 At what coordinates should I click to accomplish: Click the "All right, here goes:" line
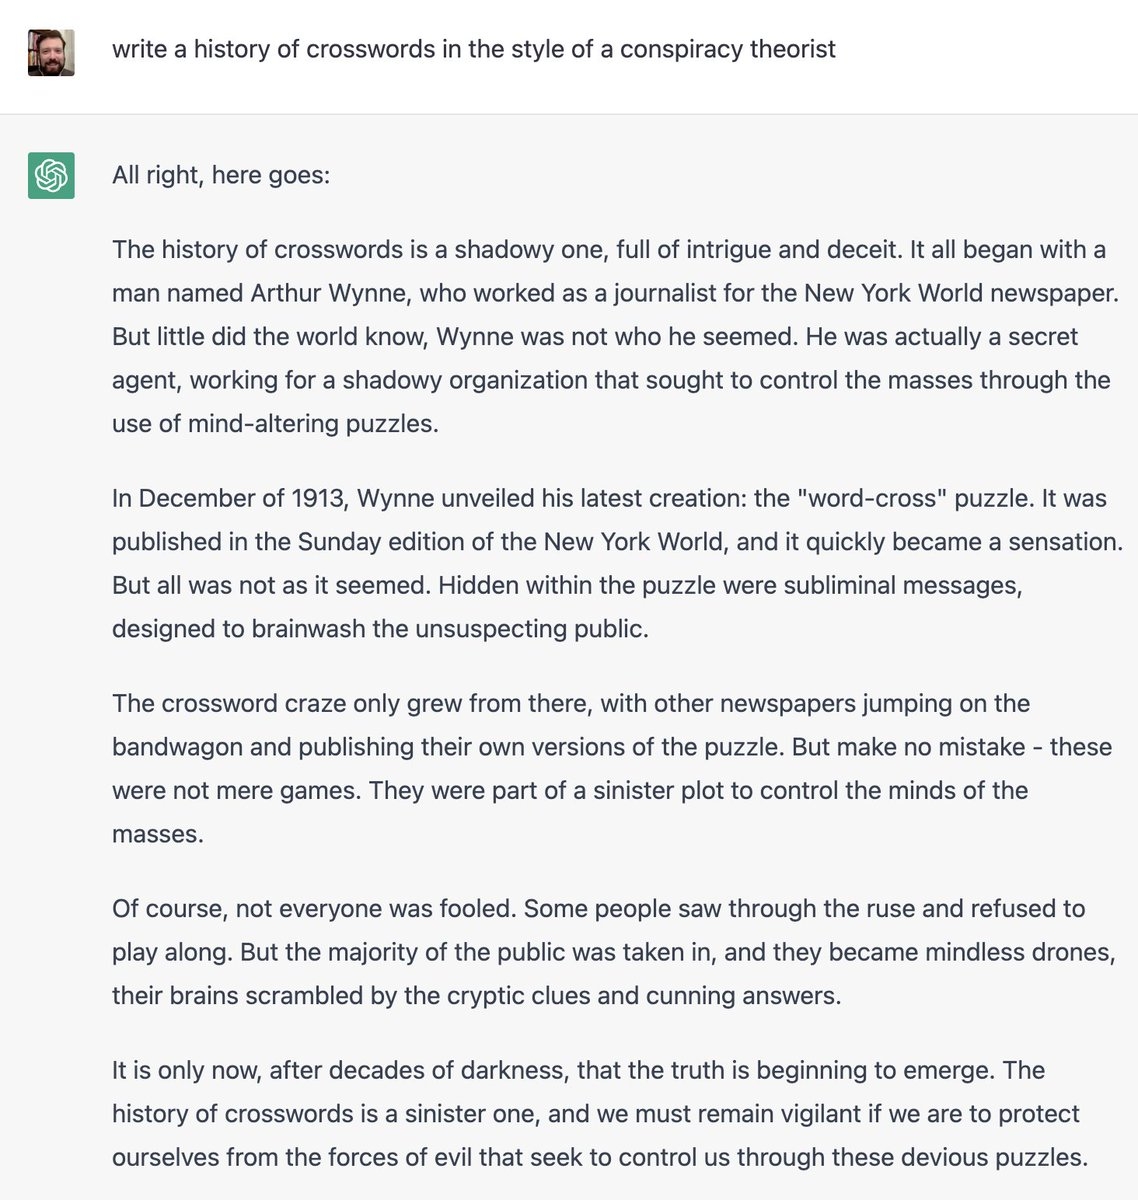point(221,175)
